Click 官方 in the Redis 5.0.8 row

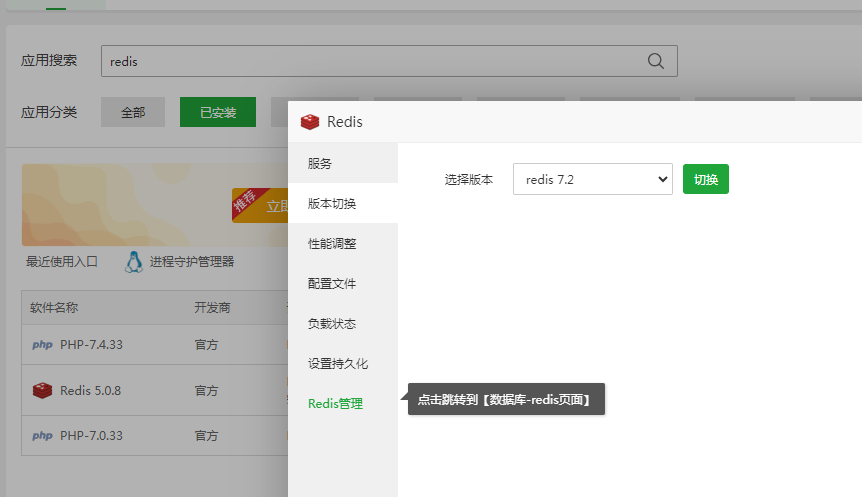click(207, 390)
